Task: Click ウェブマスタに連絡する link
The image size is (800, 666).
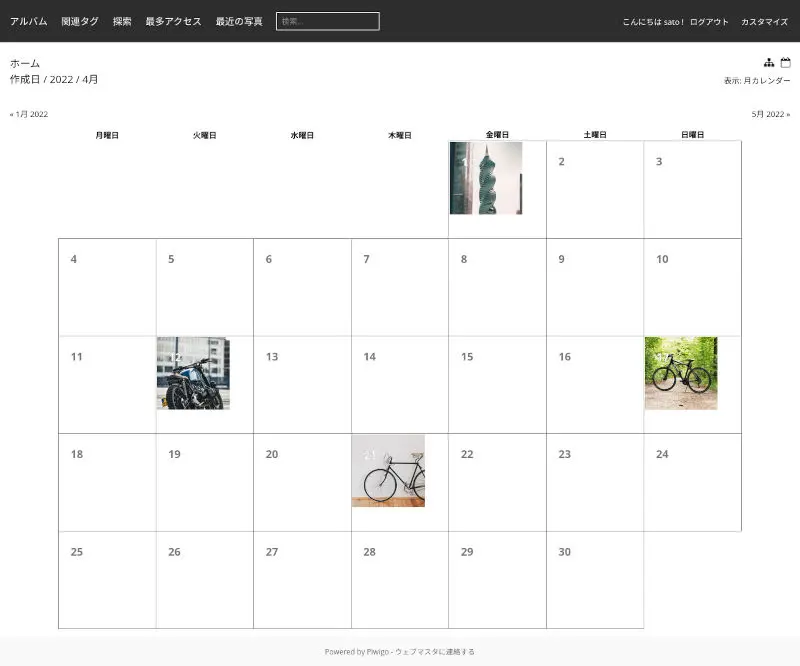Action: pyautogui.click(x=435, y=652)
